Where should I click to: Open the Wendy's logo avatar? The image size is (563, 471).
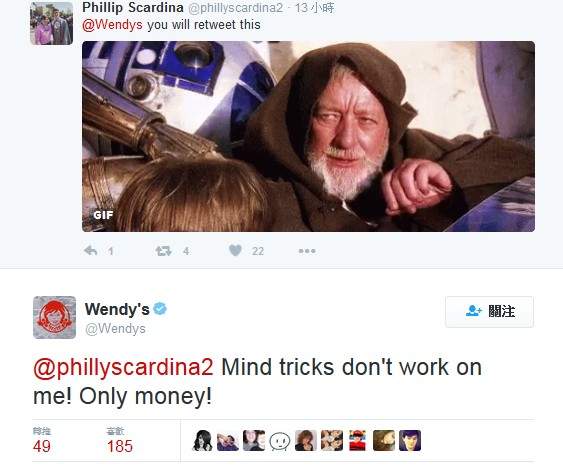coord(55,317)
